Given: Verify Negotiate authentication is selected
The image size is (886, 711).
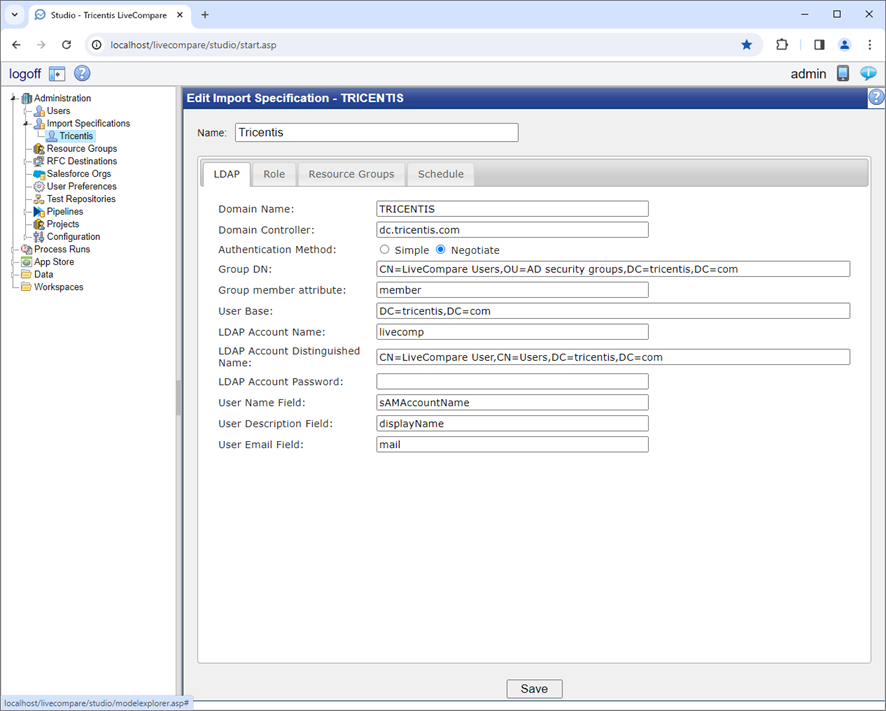Looking at the screenshot, I should click(440, 249).
